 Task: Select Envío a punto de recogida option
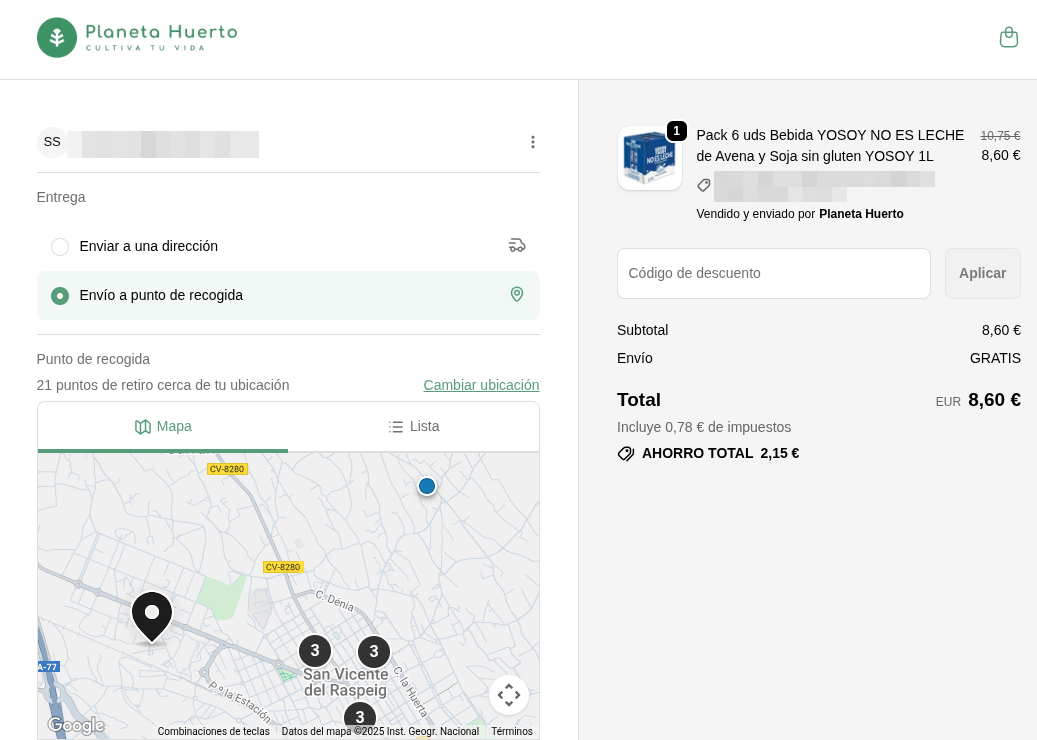click(288, 295)
